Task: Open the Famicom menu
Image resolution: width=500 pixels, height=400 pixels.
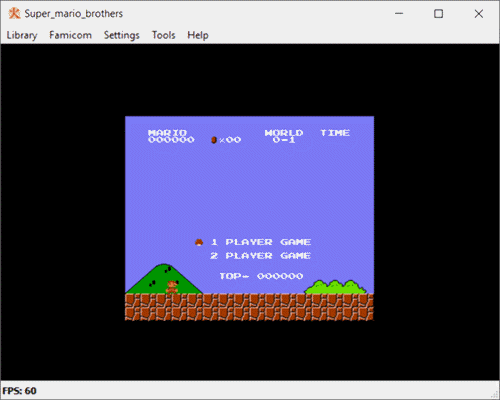Action: pos(70,35)
